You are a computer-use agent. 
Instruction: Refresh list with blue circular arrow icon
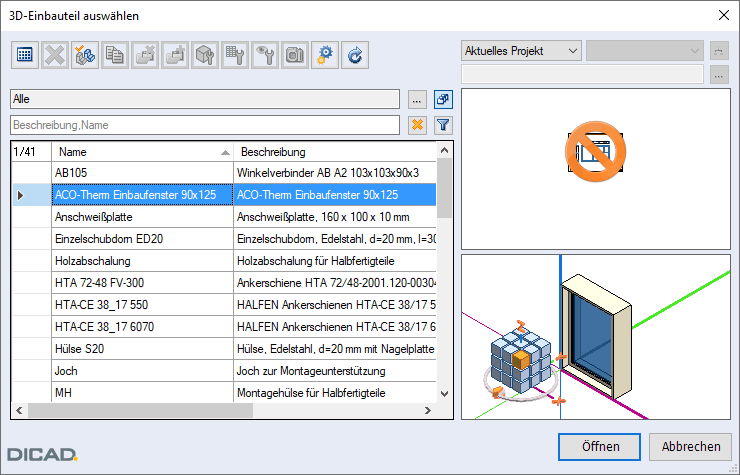[355, 55]
